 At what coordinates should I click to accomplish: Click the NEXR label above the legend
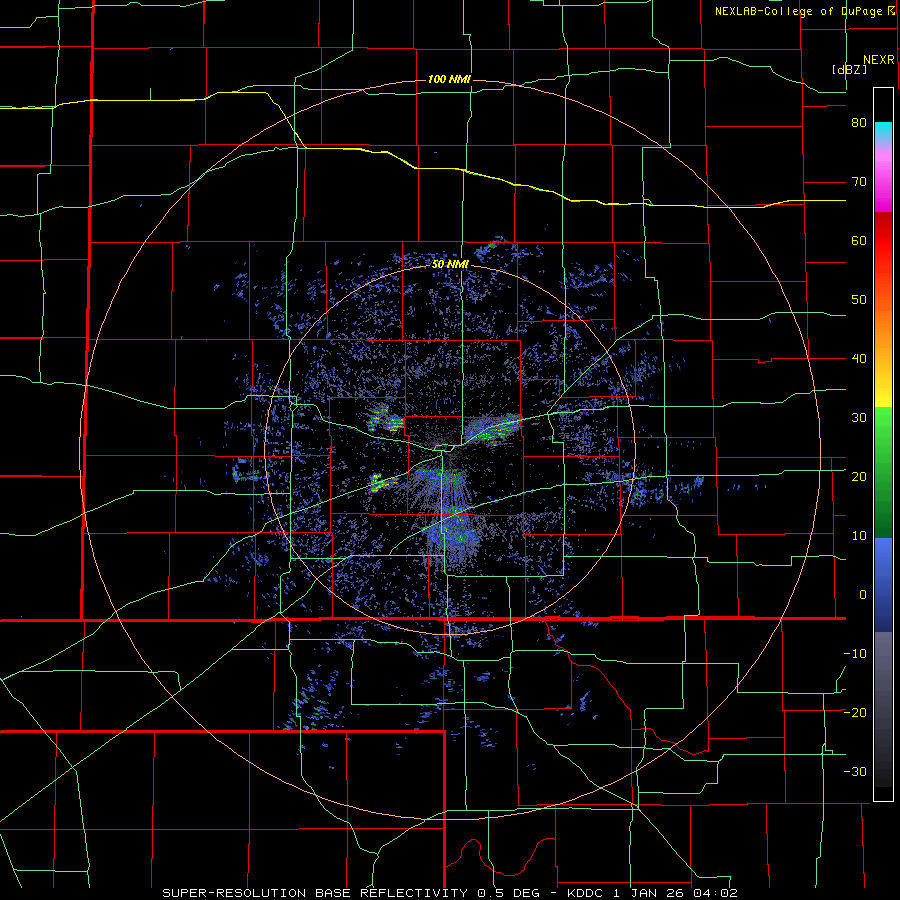878,60
